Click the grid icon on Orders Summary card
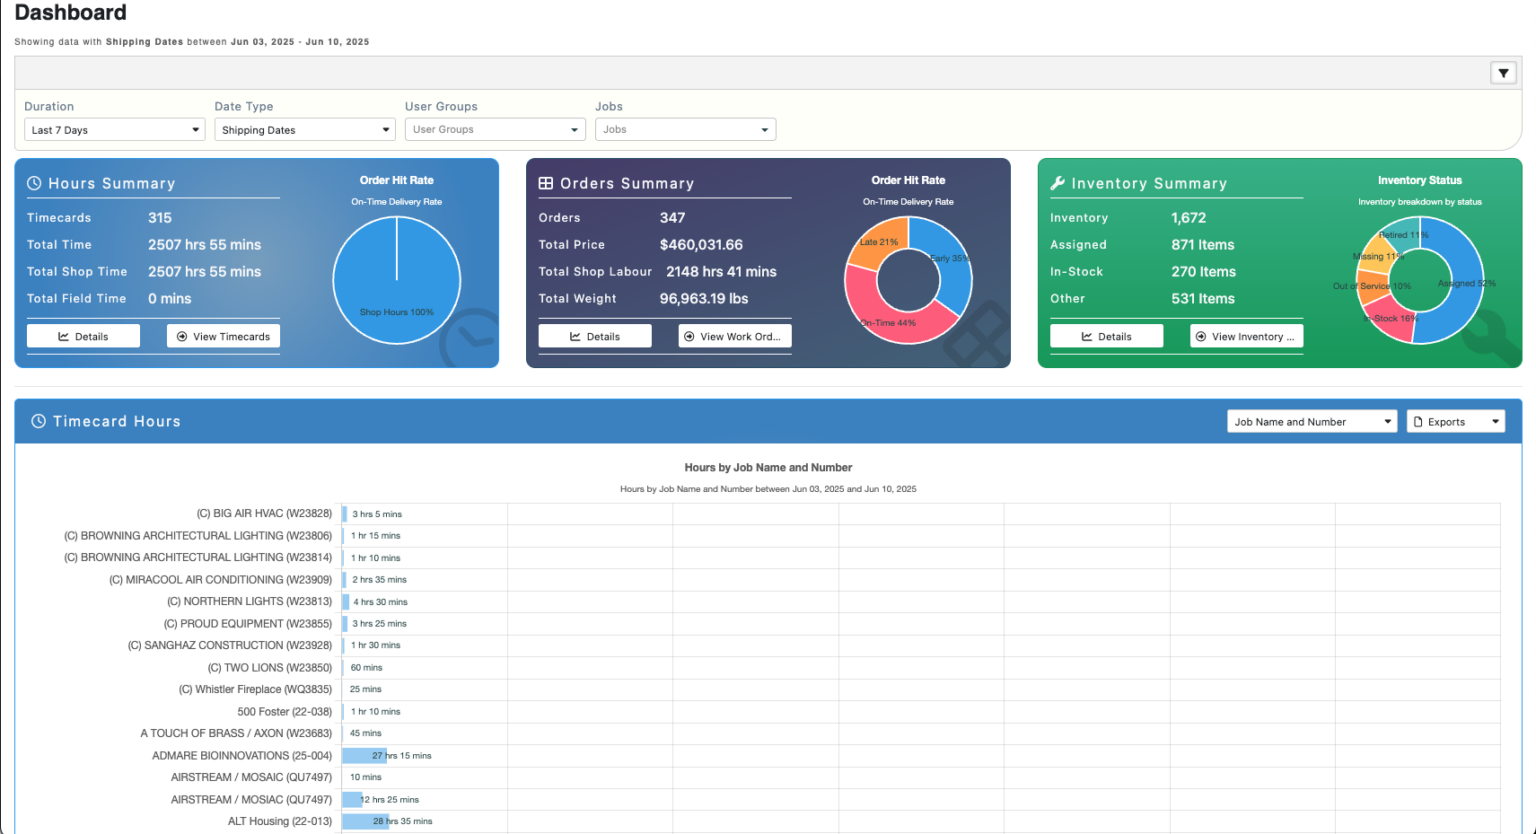Viewport: 1536px width, 834px height. (x=546, y=183)
